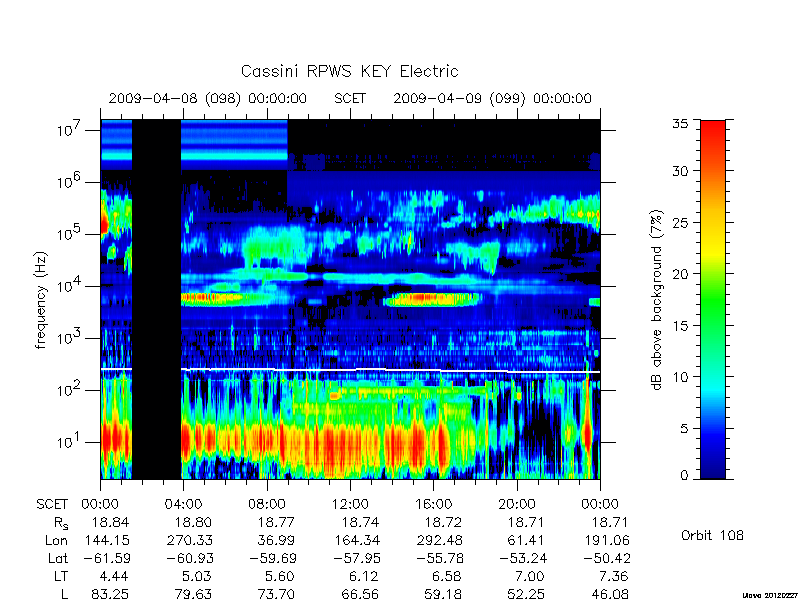Click Lat value -53.24
The height and width of the screenshot is (600, 800).
click(523, 558)
